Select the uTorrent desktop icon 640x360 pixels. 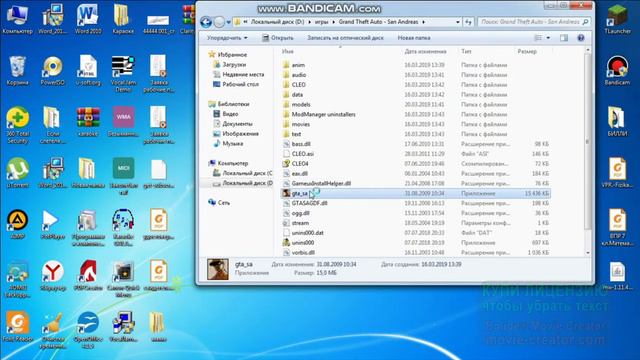click(17, 173)
